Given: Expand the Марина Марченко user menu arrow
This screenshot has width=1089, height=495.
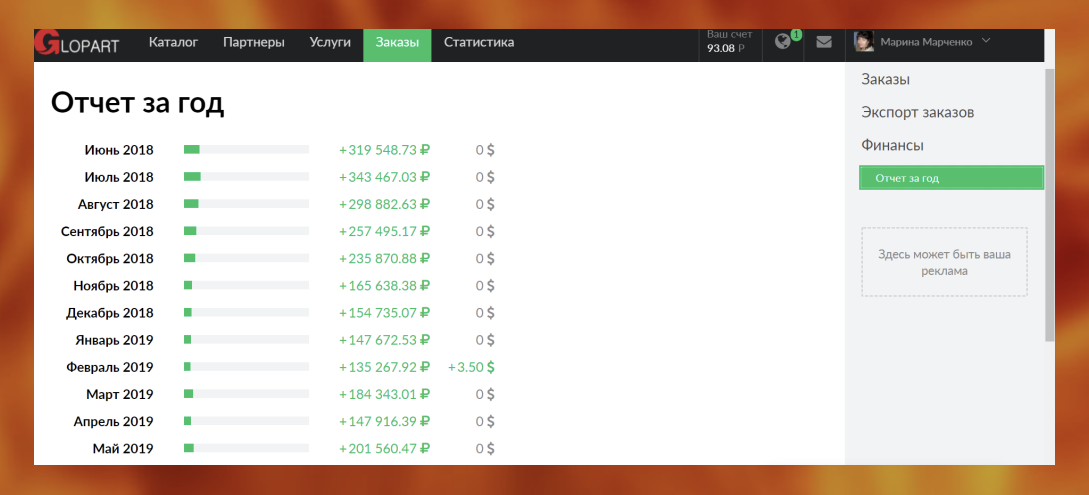Looking at the screenshot, I should click(986, 42).
